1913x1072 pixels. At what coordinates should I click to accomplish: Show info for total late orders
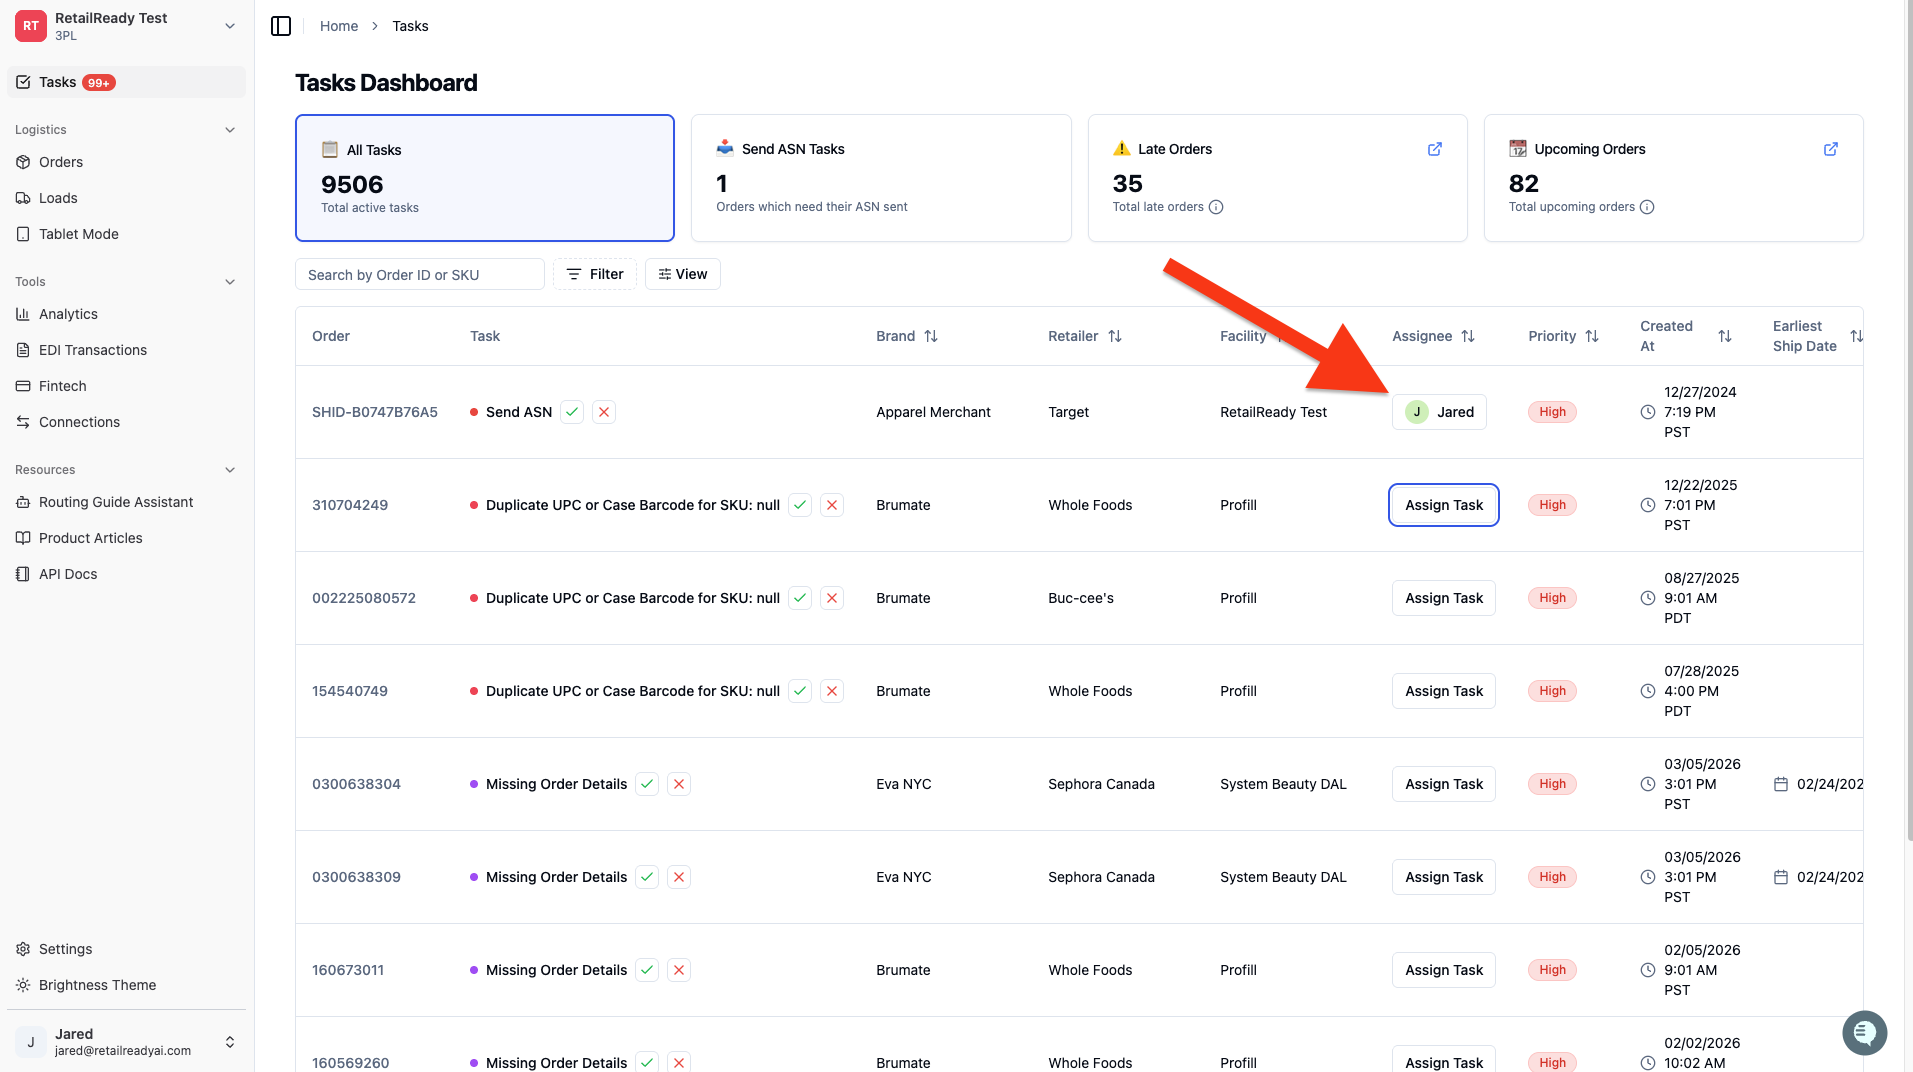[x=1216, y=207]
